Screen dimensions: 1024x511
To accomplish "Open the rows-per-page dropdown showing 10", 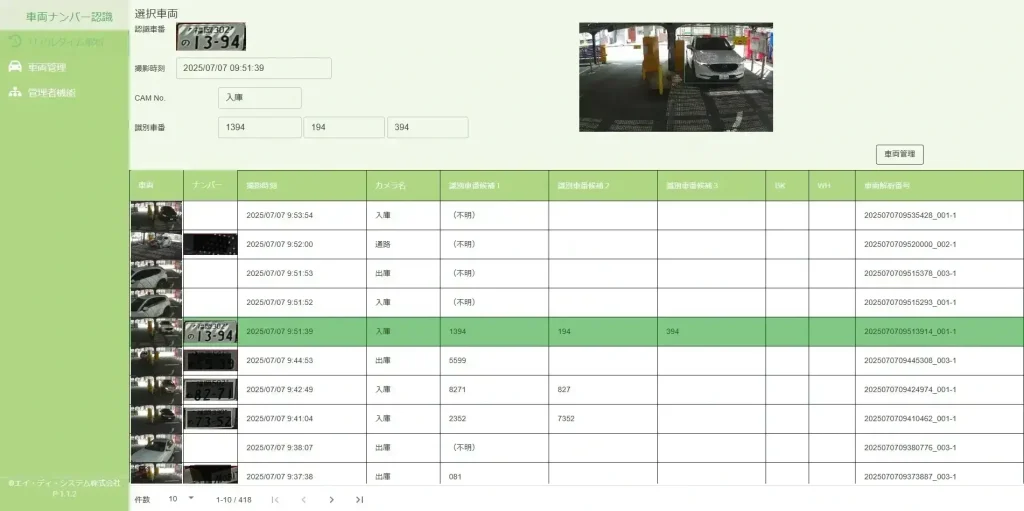I will pyautogui.click(x=181, y=498).
